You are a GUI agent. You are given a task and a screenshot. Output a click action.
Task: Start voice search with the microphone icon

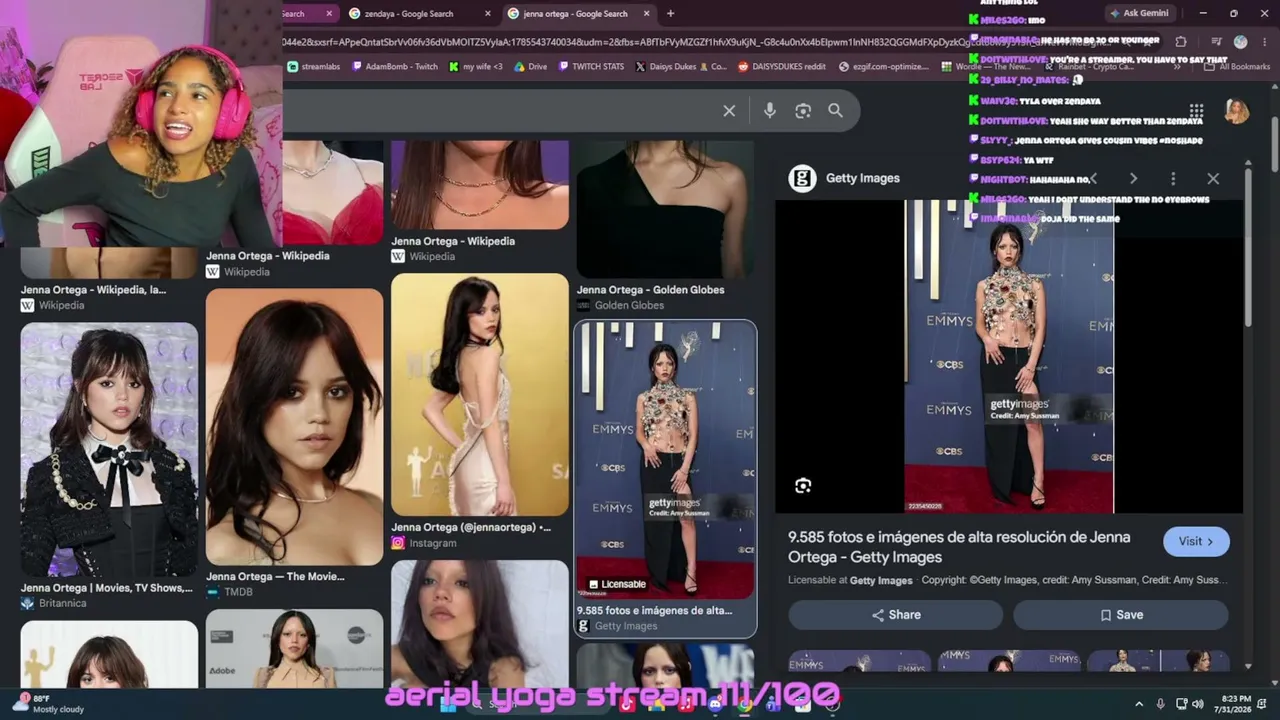click(769, 111)
